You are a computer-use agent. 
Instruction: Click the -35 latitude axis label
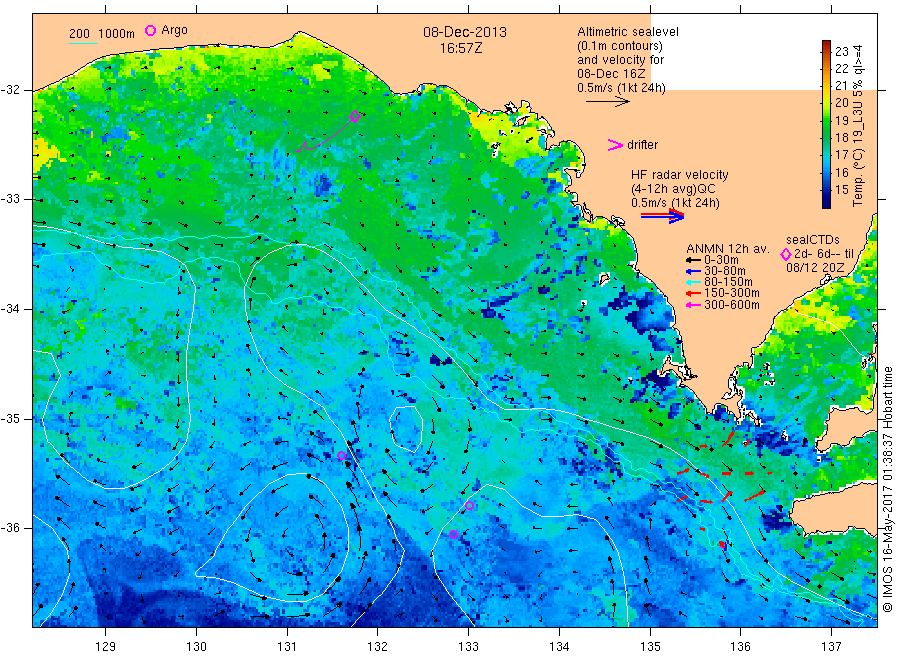11,418
